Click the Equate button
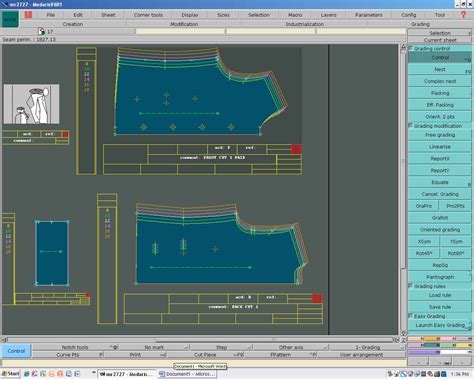The height and width of the screenshot is (379, 474). (440, 182)
